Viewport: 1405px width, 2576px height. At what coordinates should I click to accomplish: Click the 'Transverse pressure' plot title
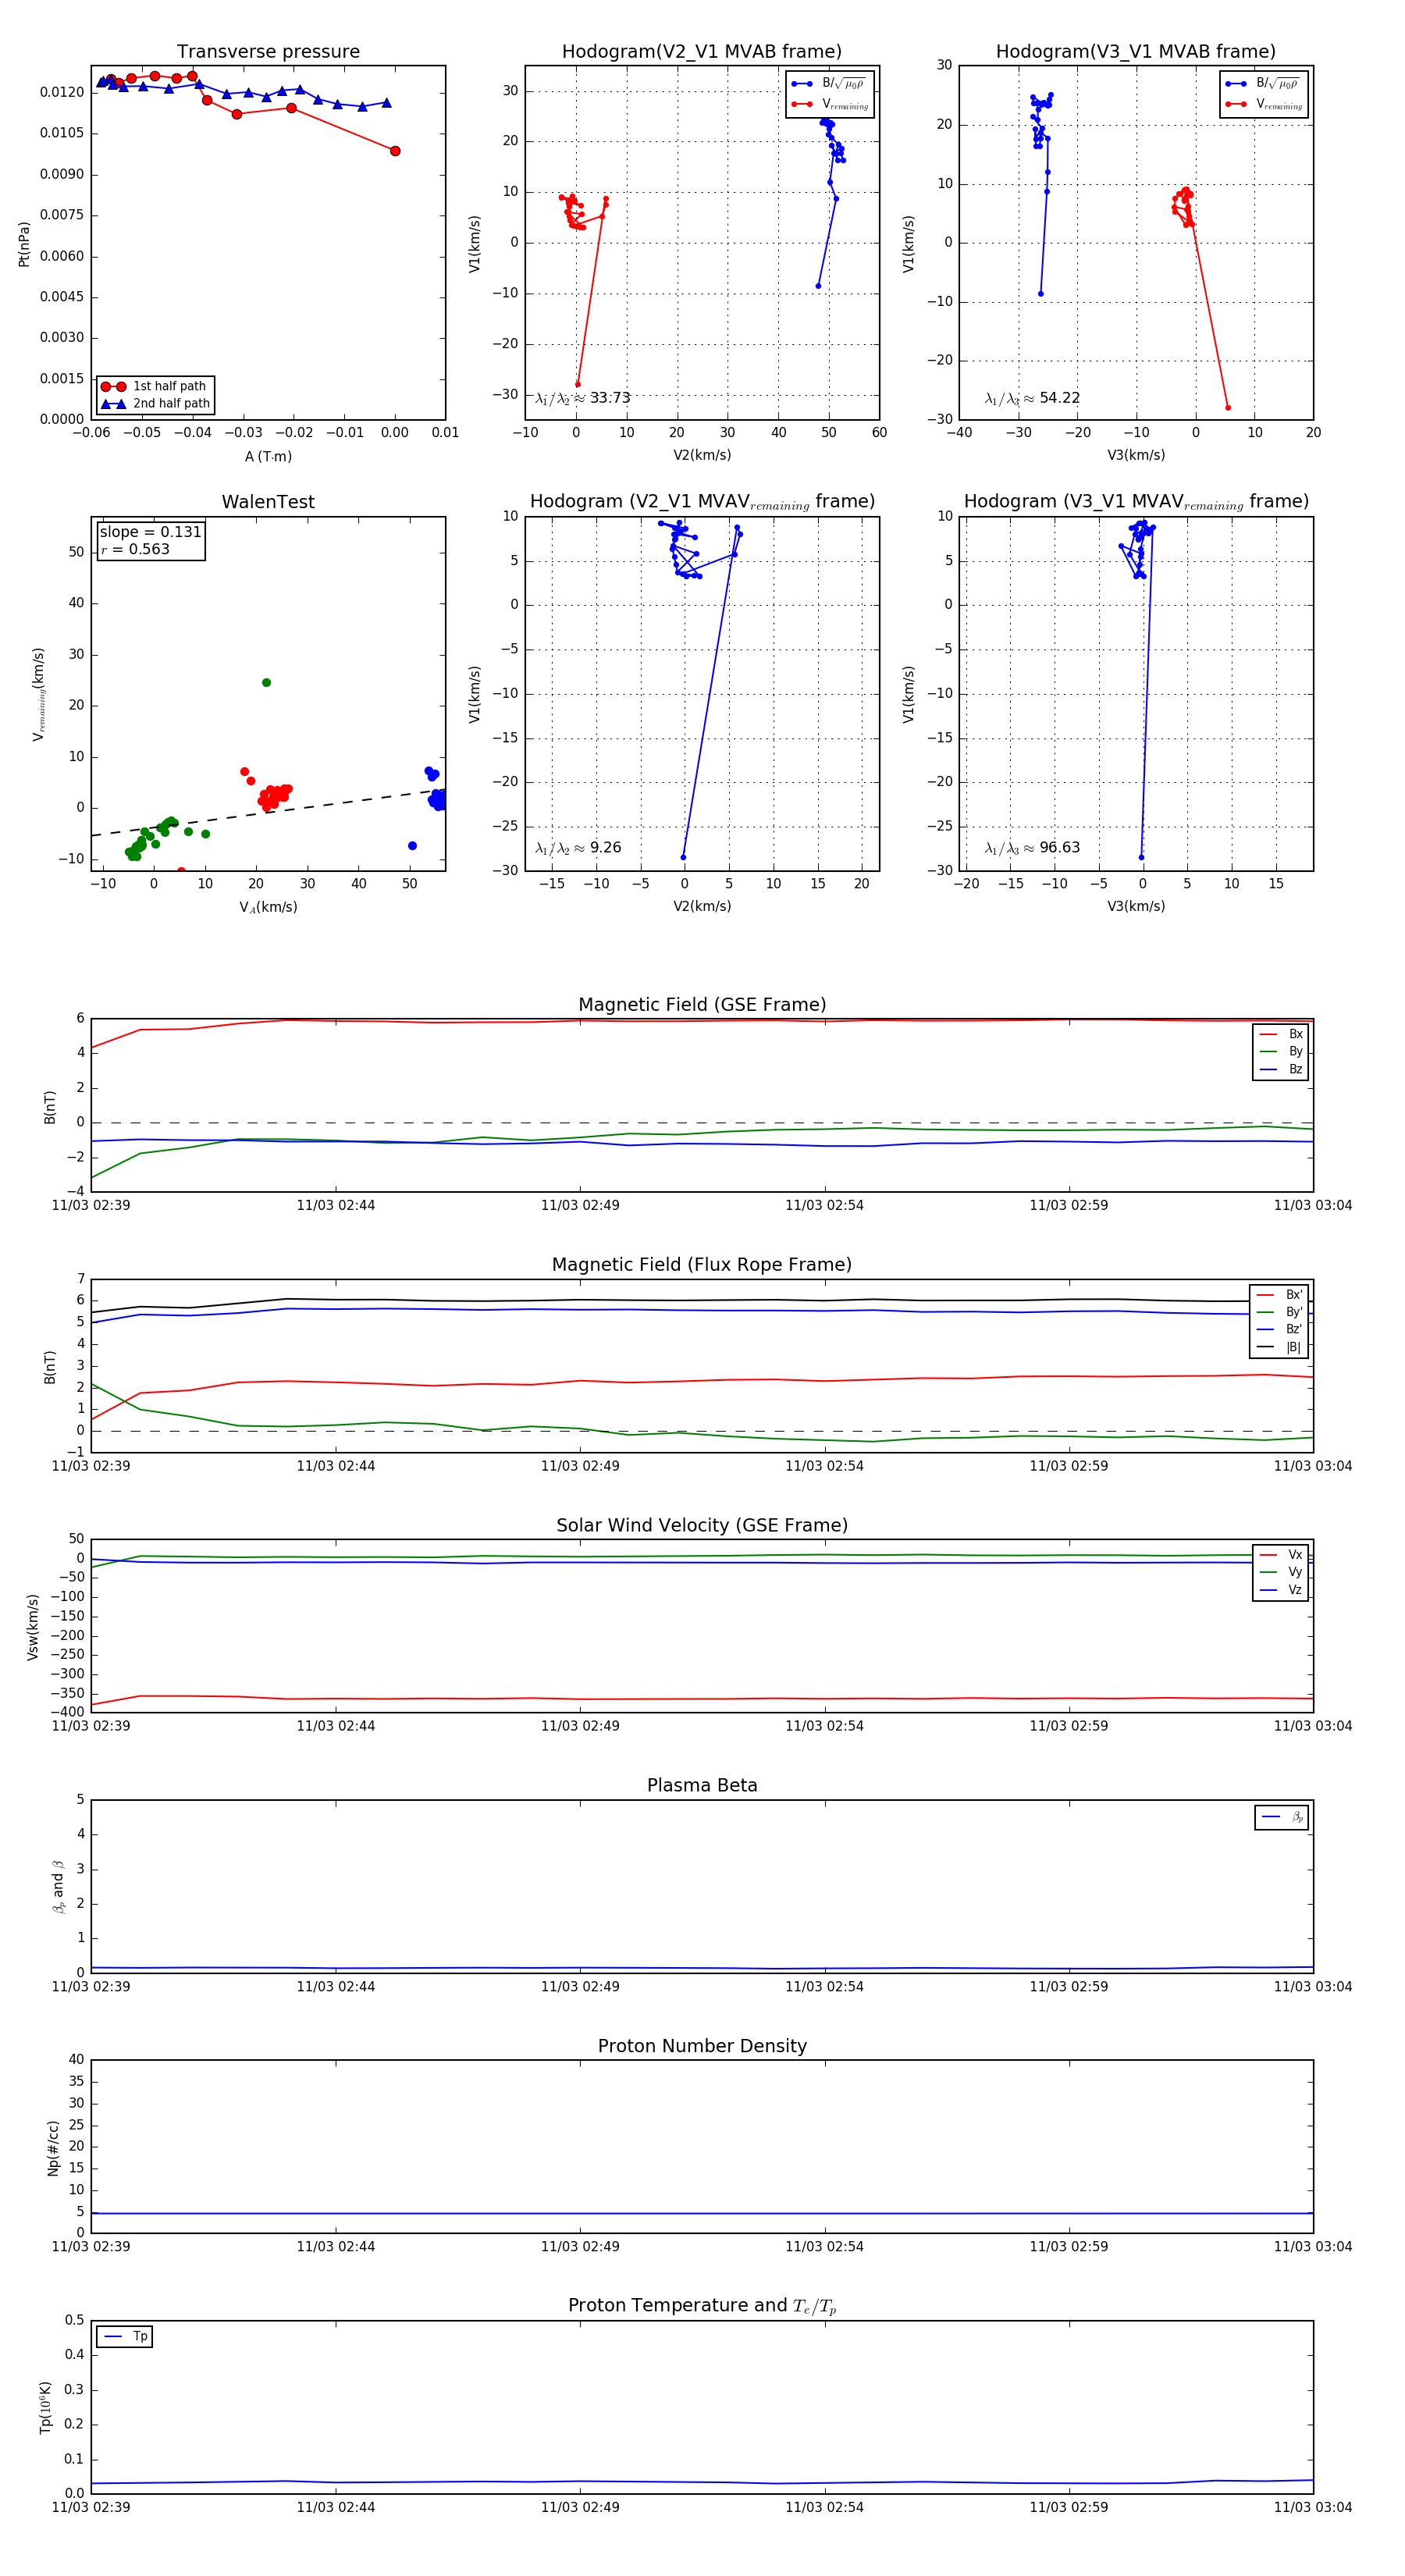[268, 52]
